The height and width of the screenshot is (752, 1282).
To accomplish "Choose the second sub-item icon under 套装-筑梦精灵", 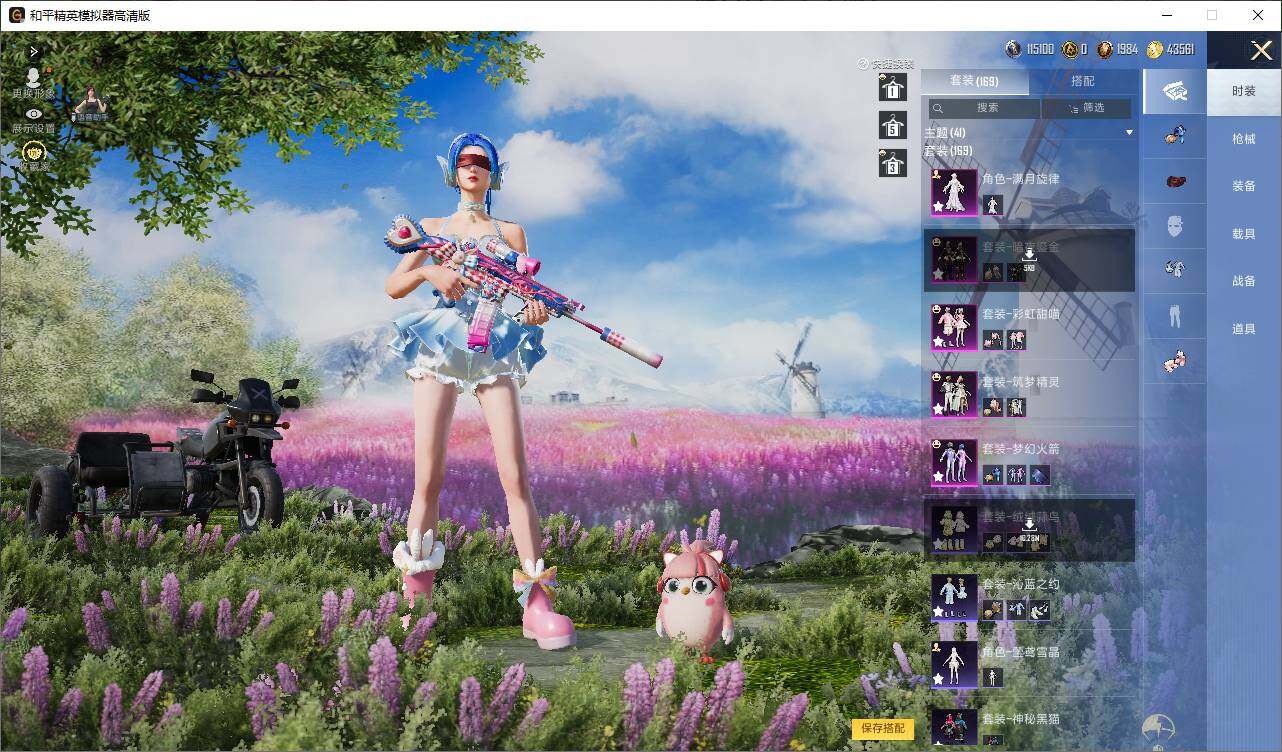I will 1016,407.
